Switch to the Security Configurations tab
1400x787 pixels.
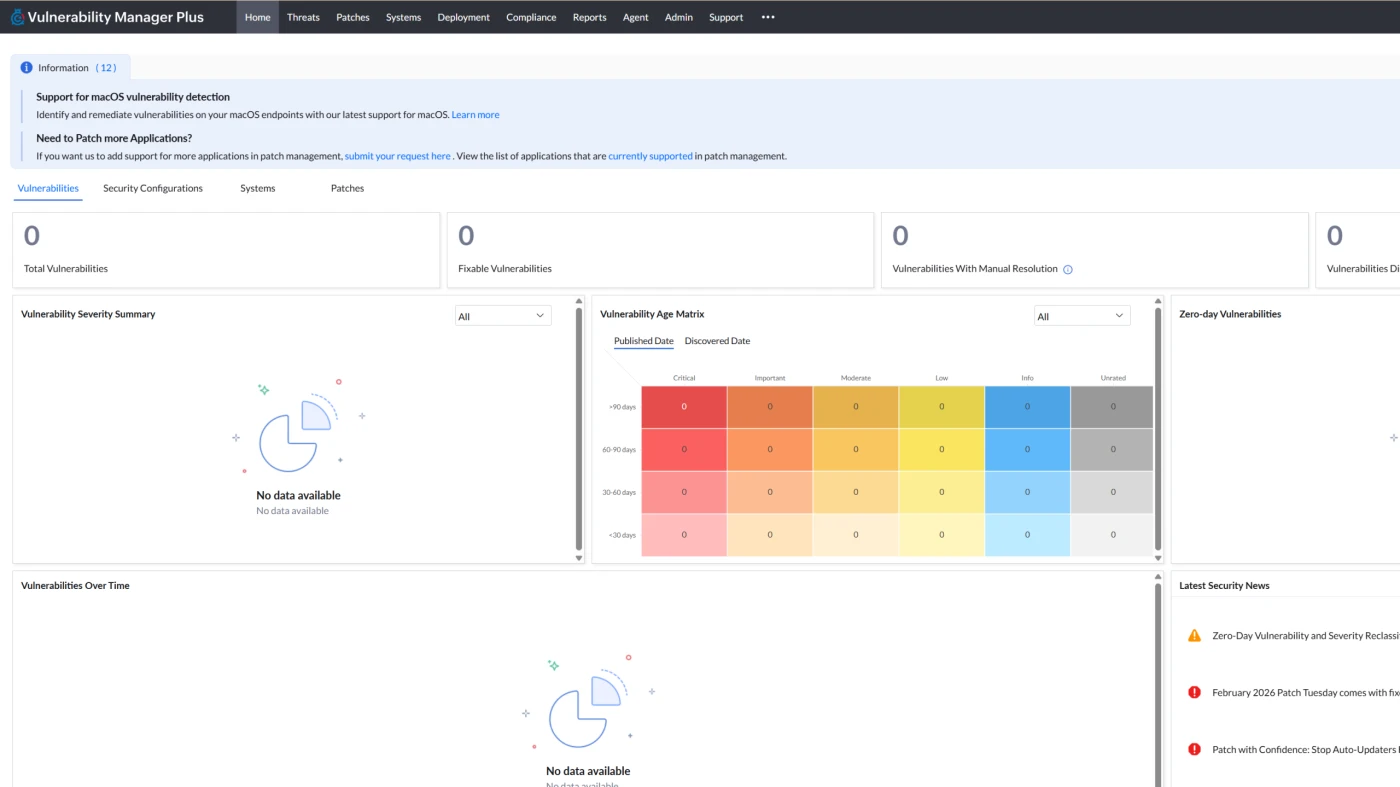click(153, 188)
